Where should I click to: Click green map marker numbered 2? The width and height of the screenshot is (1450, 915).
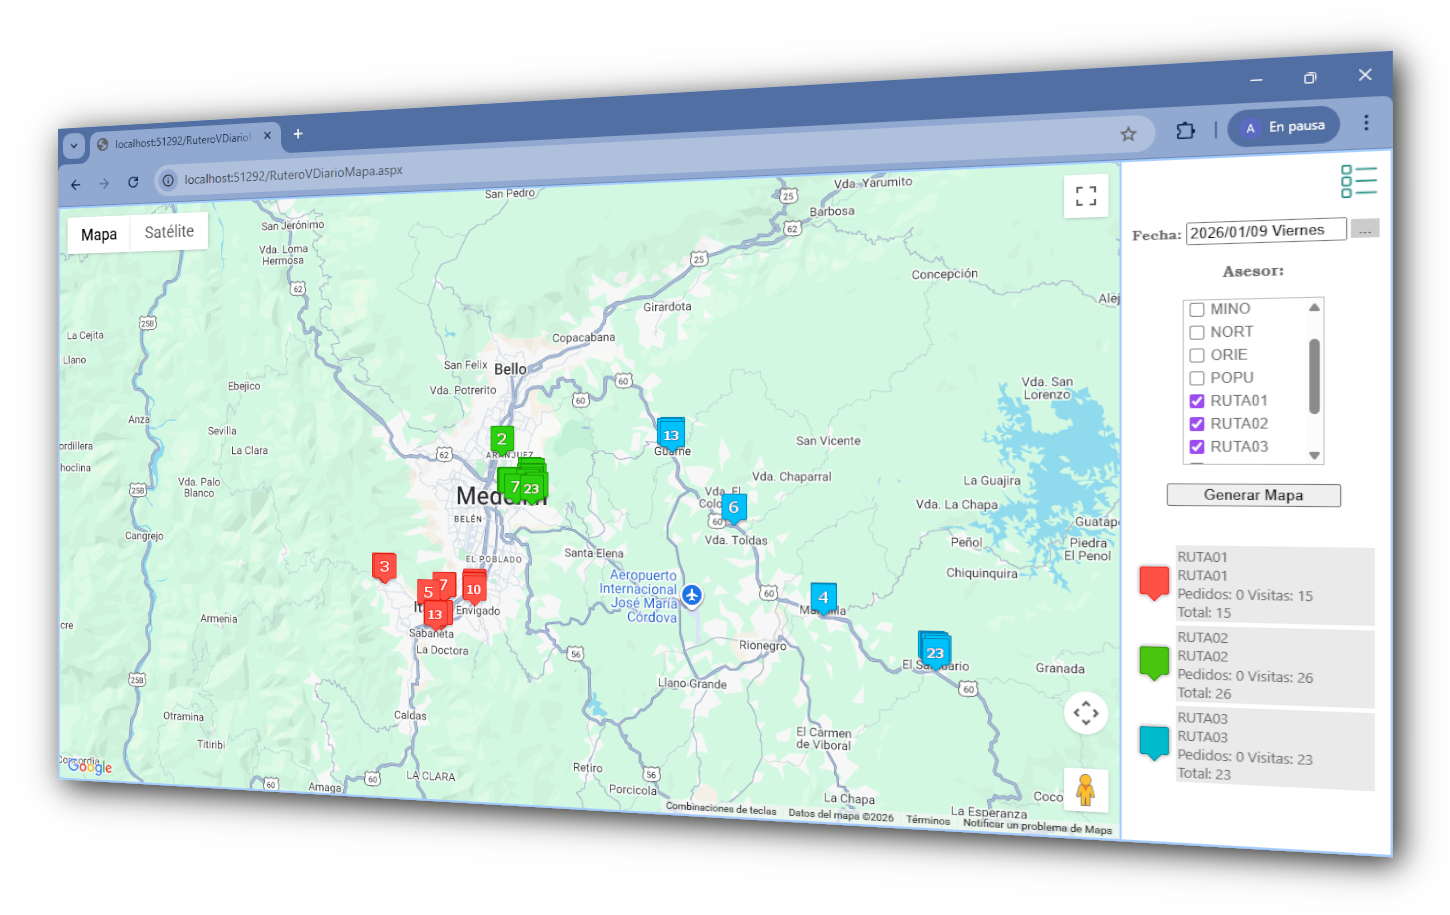point(502,439)
